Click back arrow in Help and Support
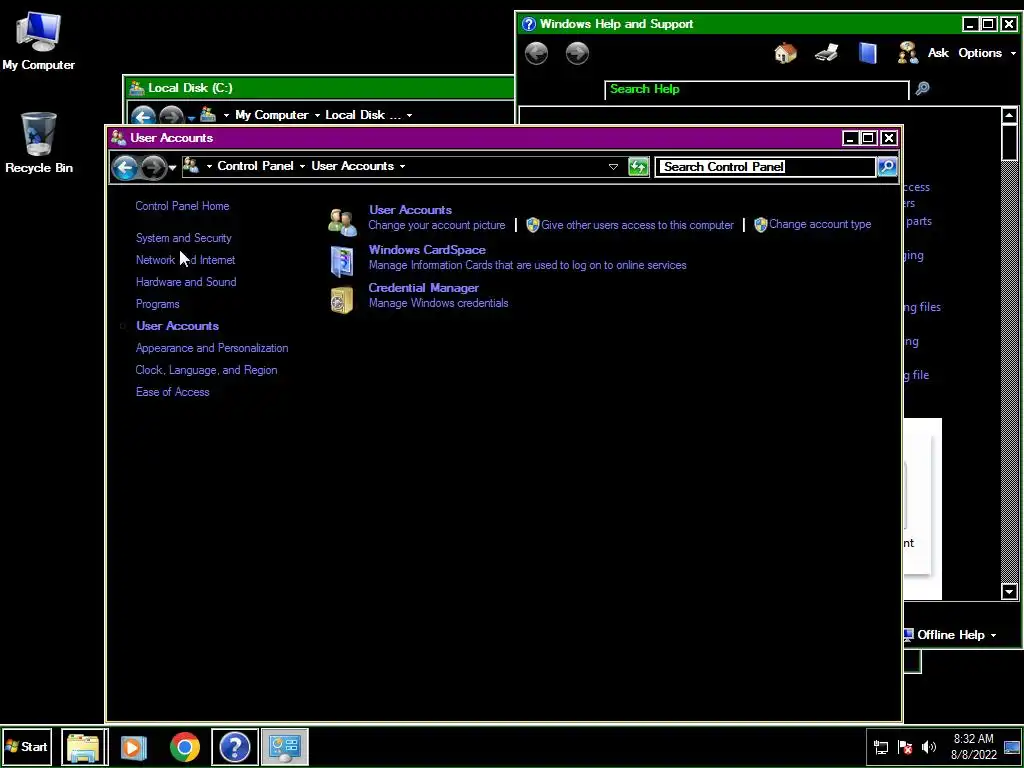Image resolution: width=1024 pixels, height=768 pixels. click(536, 53)
